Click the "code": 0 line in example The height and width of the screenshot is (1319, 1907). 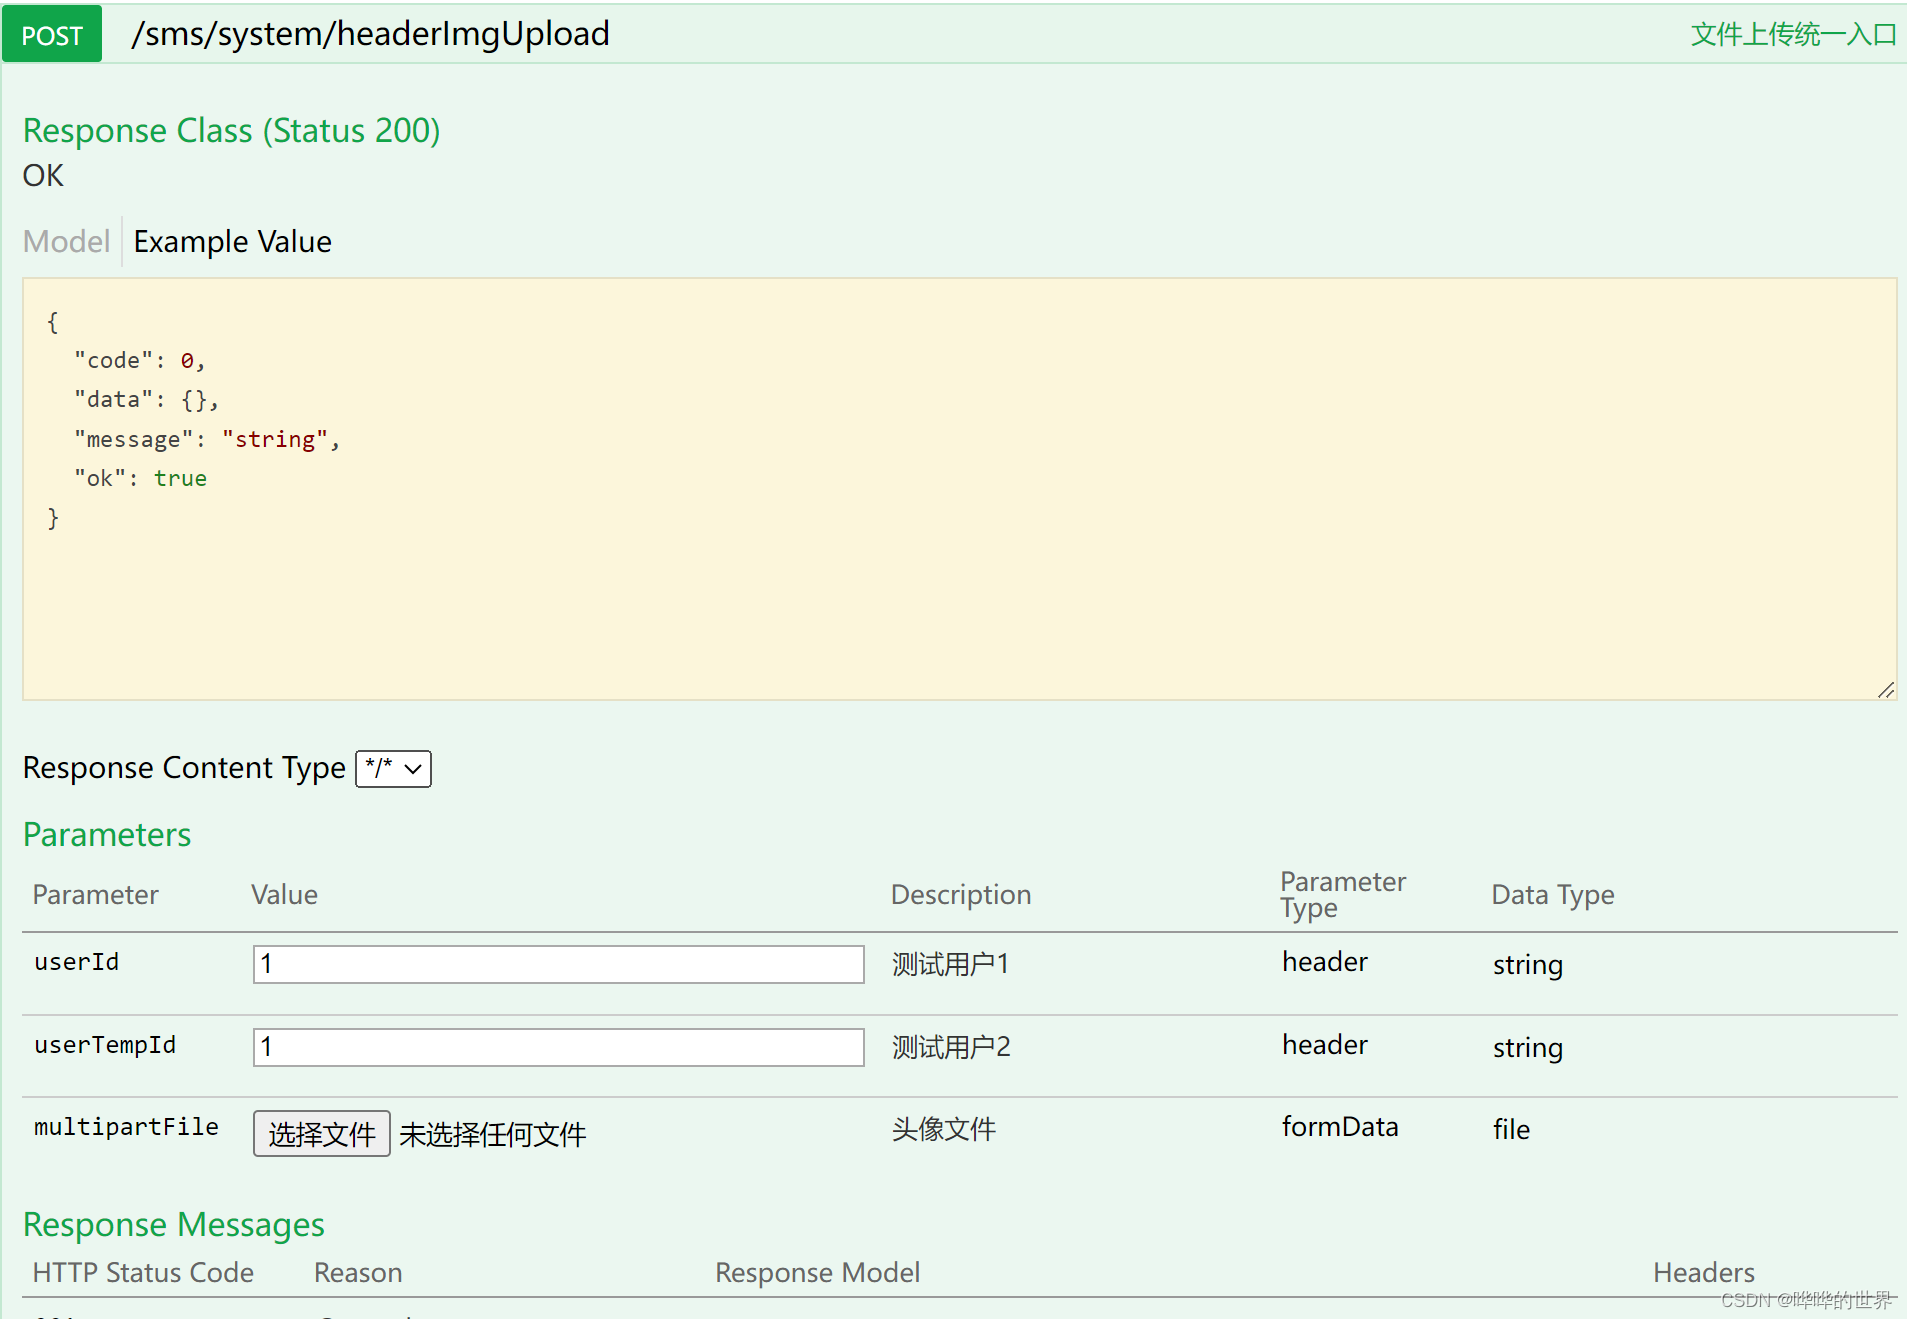click(x=140, y=360)
